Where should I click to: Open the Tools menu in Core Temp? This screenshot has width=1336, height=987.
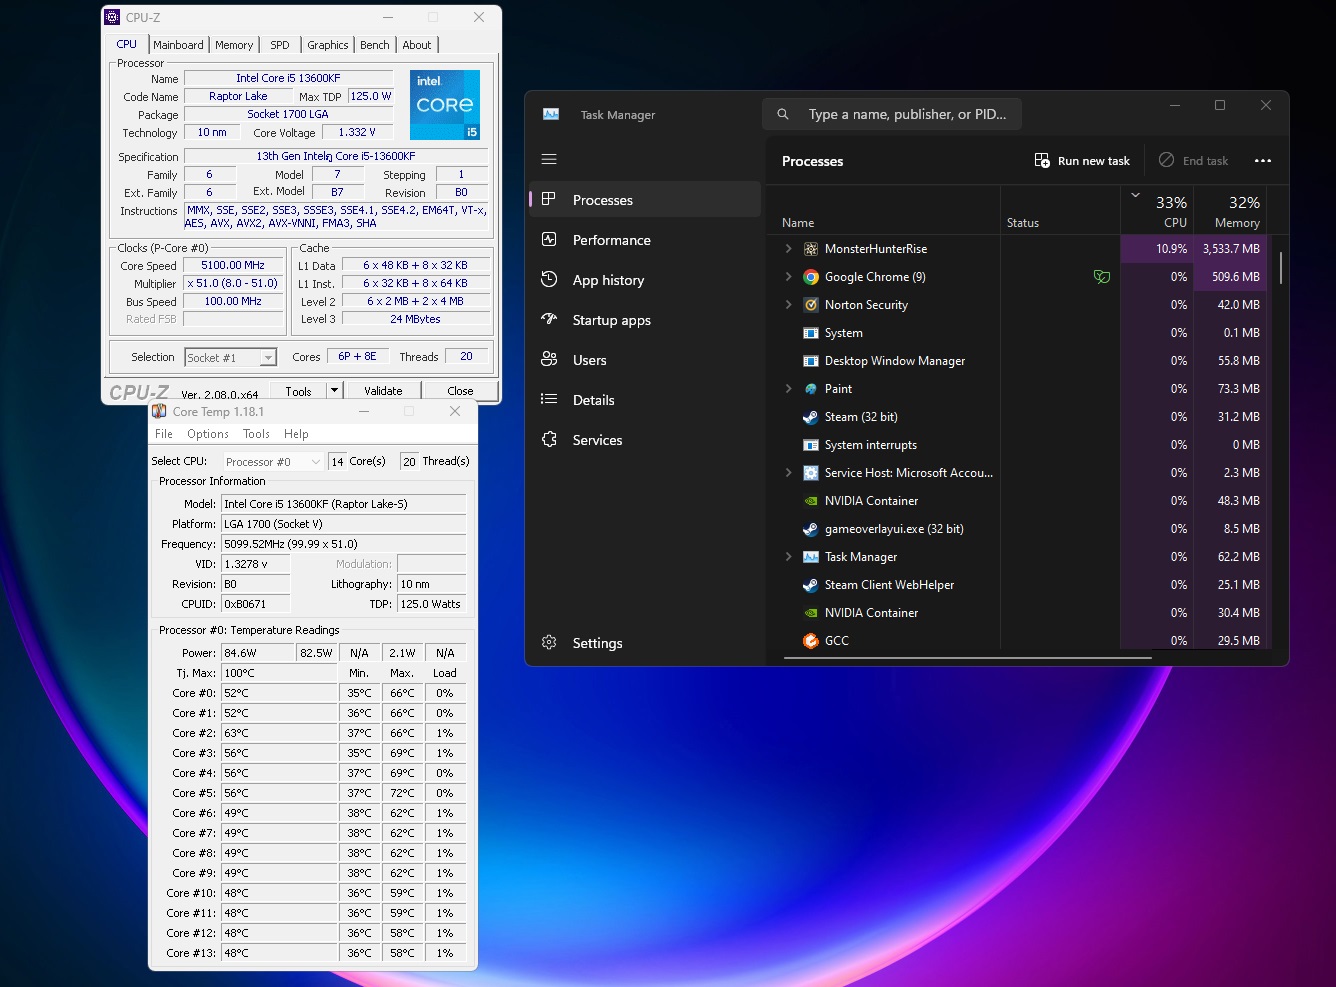[x=257, y=434]
